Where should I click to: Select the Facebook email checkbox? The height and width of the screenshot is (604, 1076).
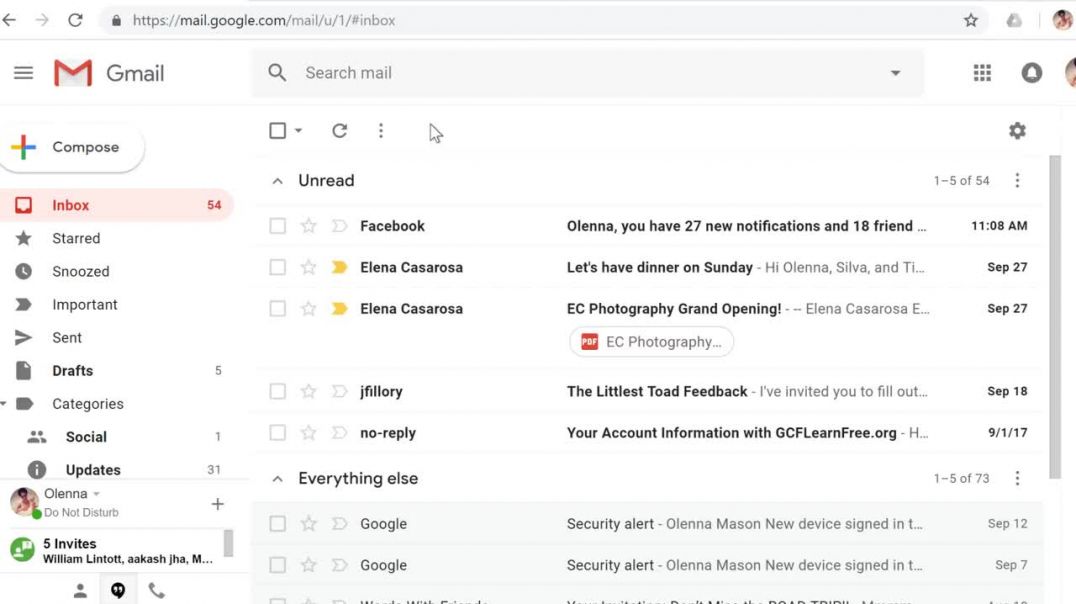pyautogui.click(x=277, y=226)
